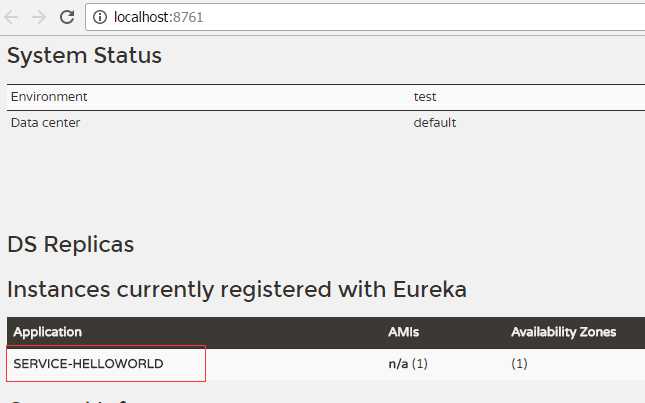
Task: Select the Data center row label
Action: pyautogui.click(x=45, y=123)
